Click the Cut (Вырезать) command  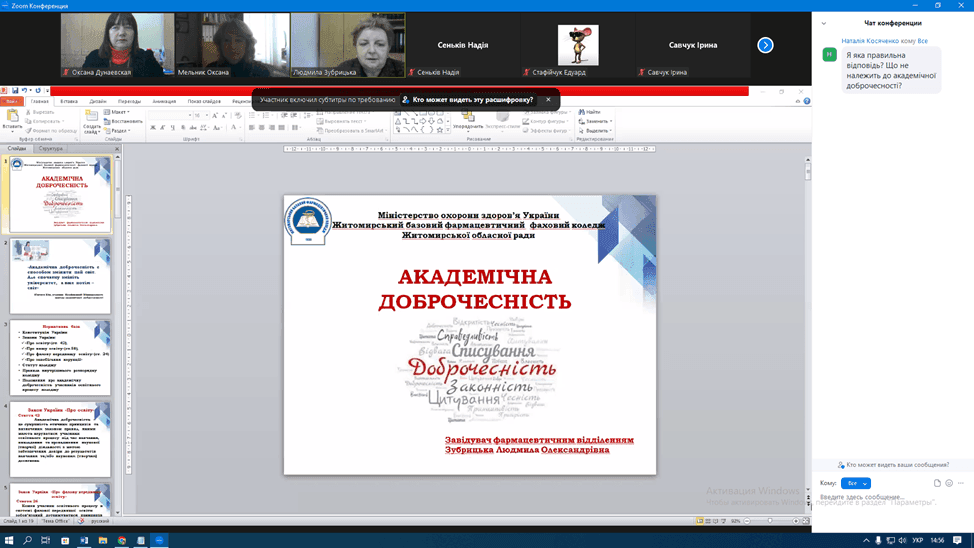tap(40, 112)
